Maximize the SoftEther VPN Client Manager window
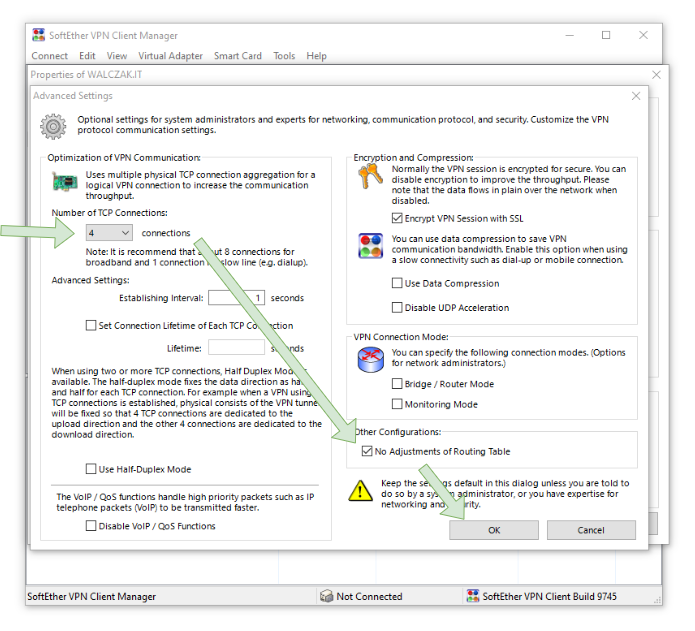Image resolution: width=695 pixels, height=631 pixels. click(x=606, y=35)
